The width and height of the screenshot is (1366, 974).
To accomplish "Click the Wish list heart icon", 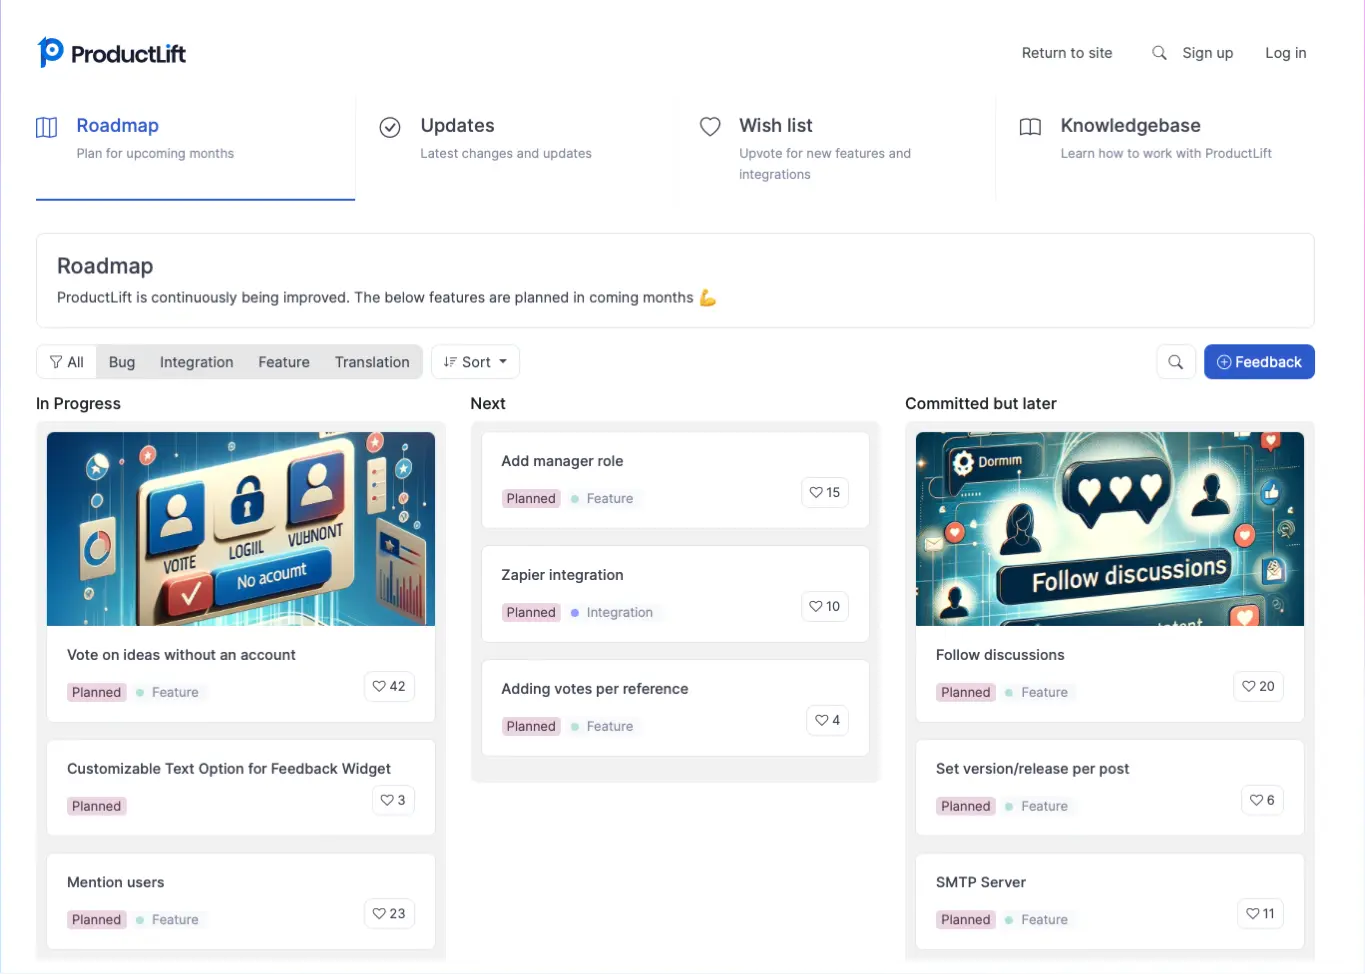I will [710, 127].
